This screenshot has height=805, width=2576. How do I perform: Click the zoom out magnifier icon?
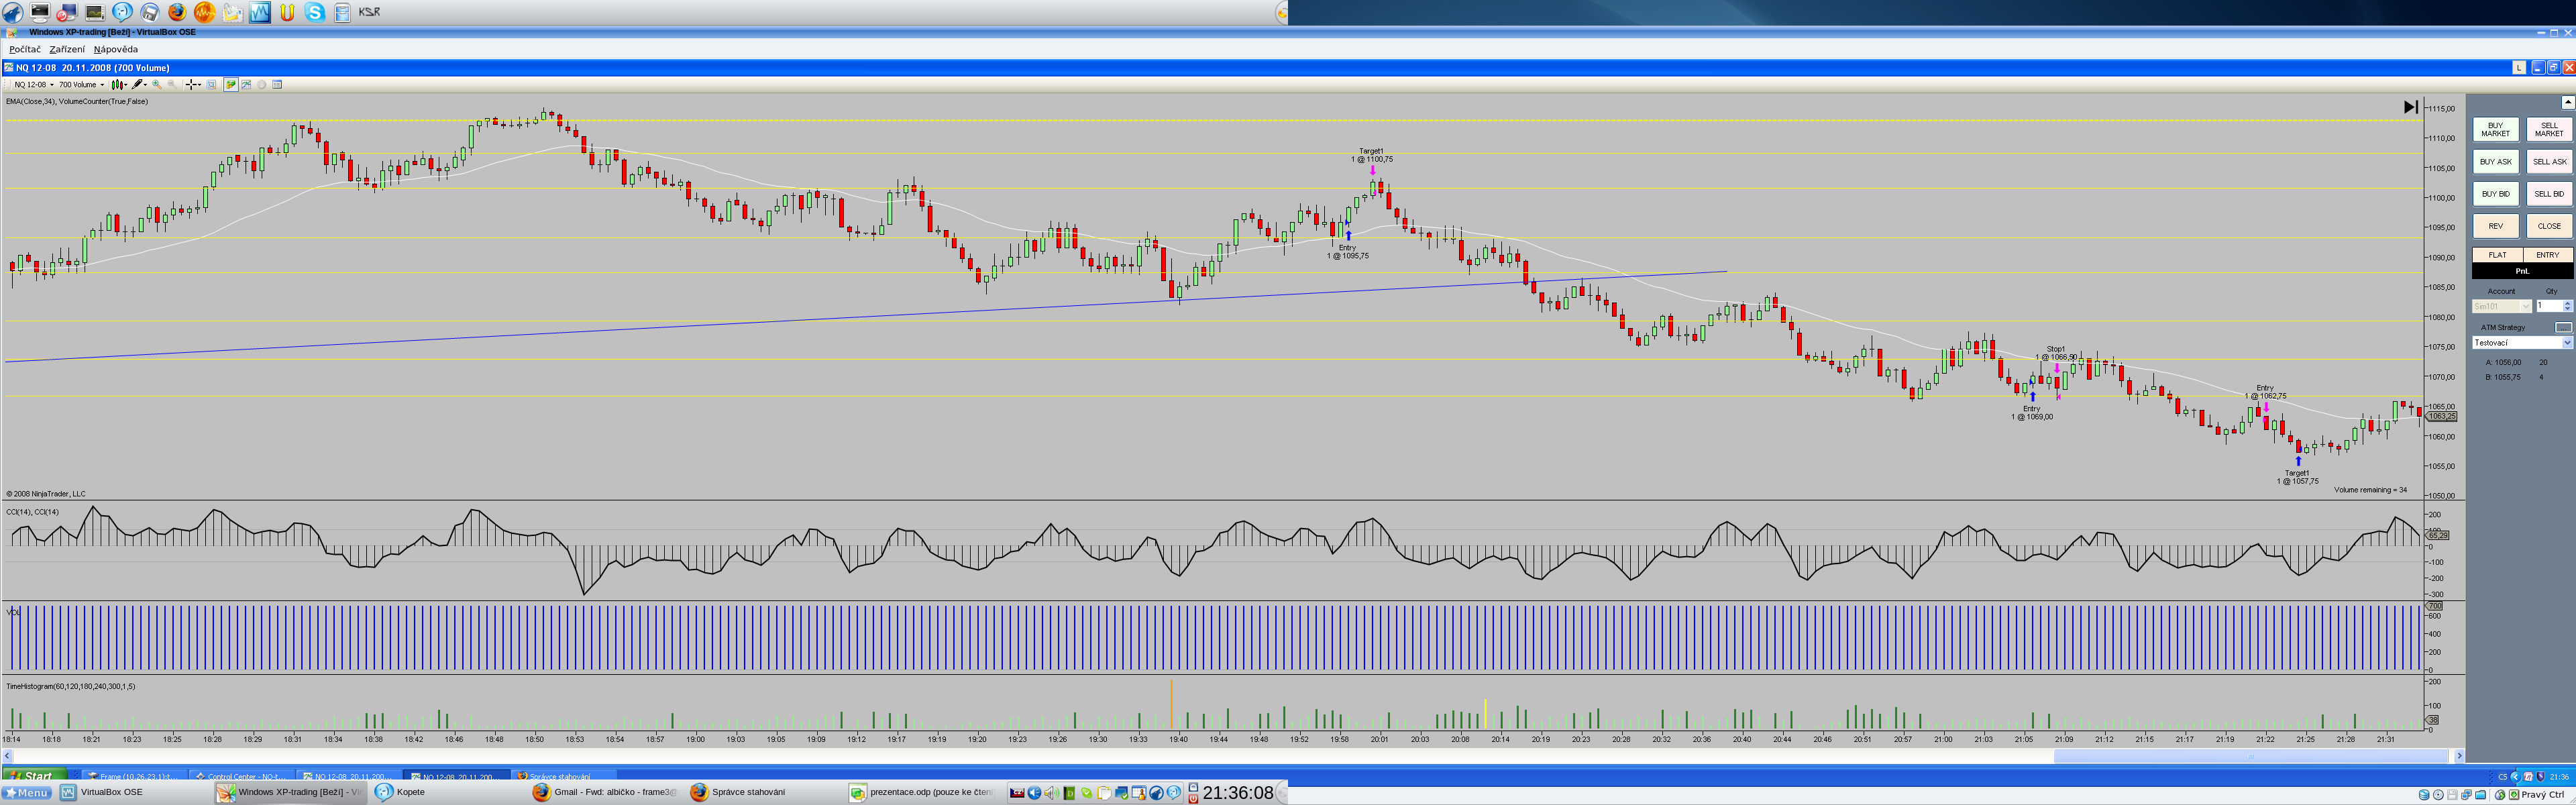click(172, 85)
